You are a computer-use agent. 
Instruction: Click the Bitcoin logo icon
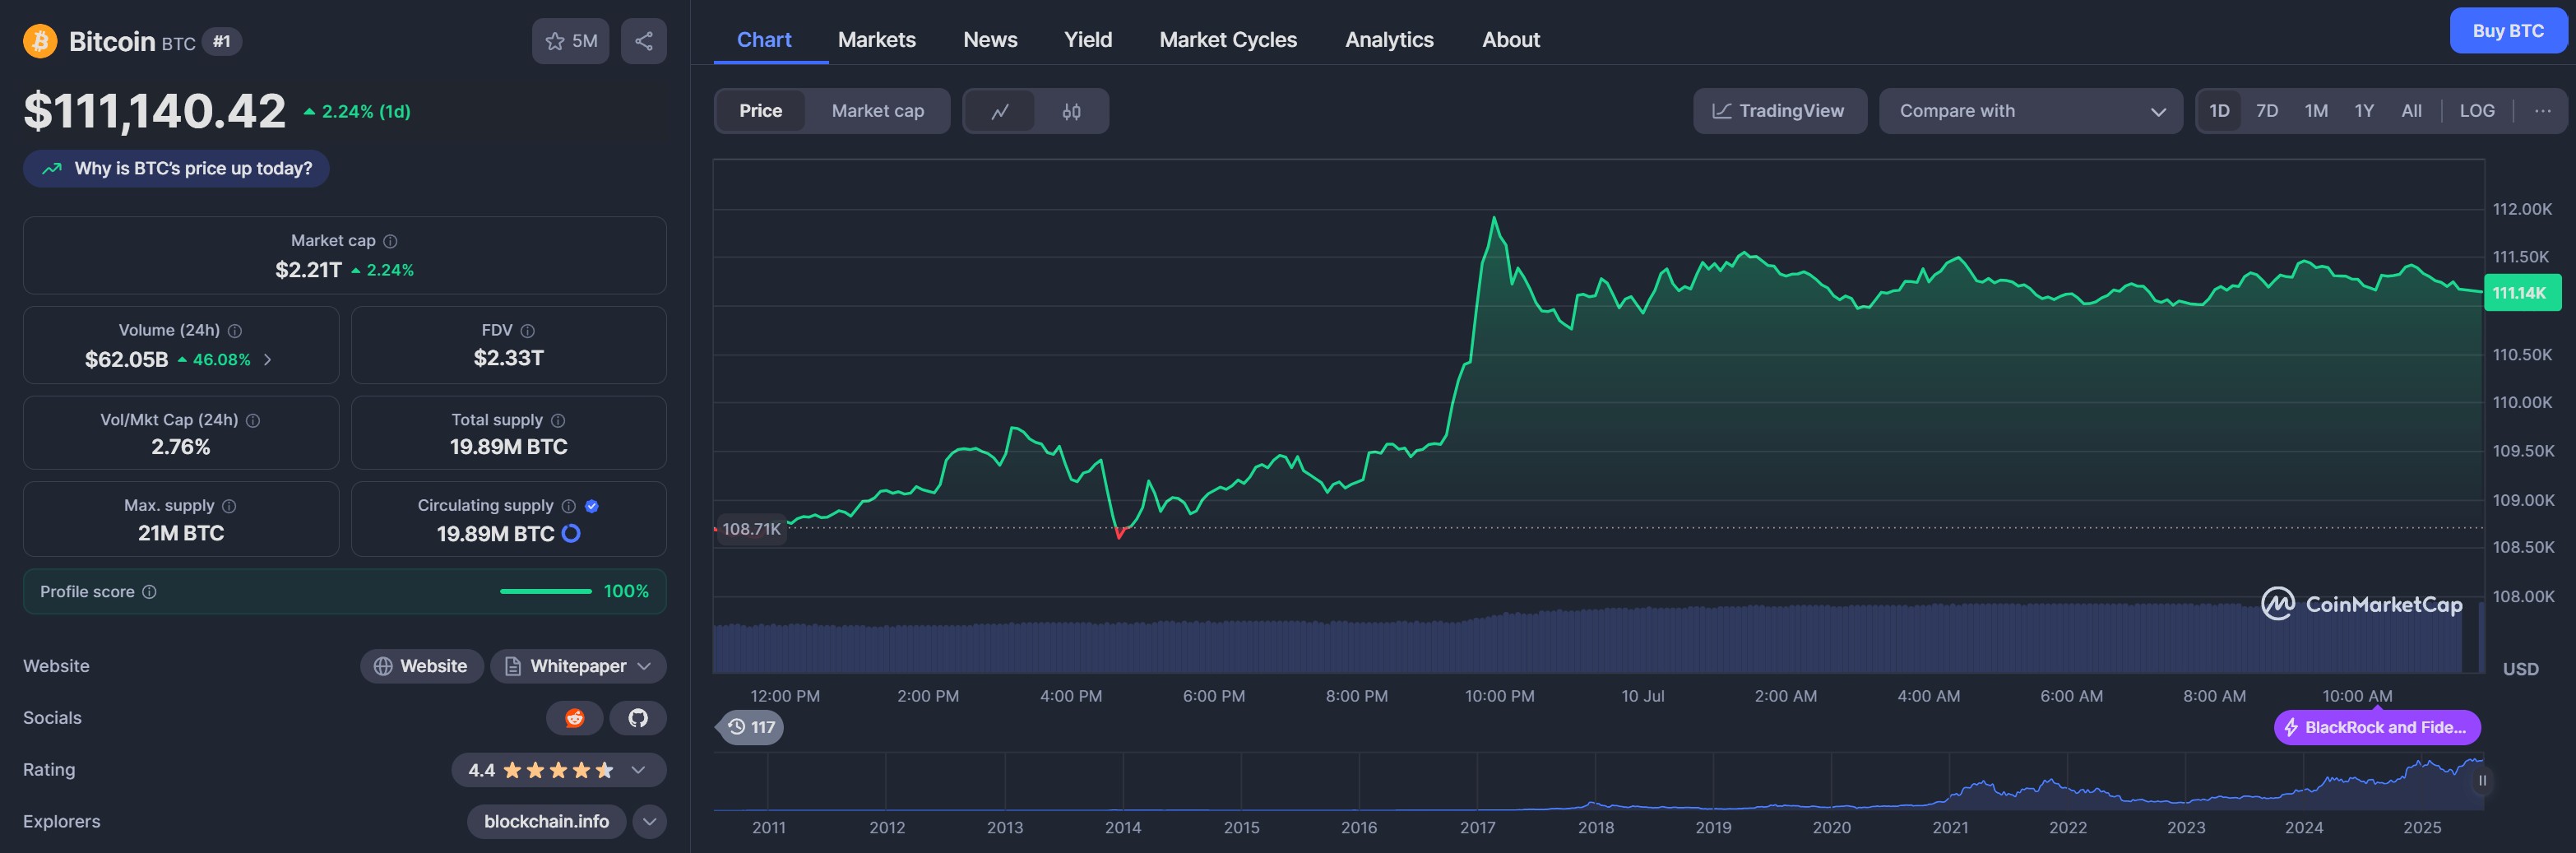[40, 41]
